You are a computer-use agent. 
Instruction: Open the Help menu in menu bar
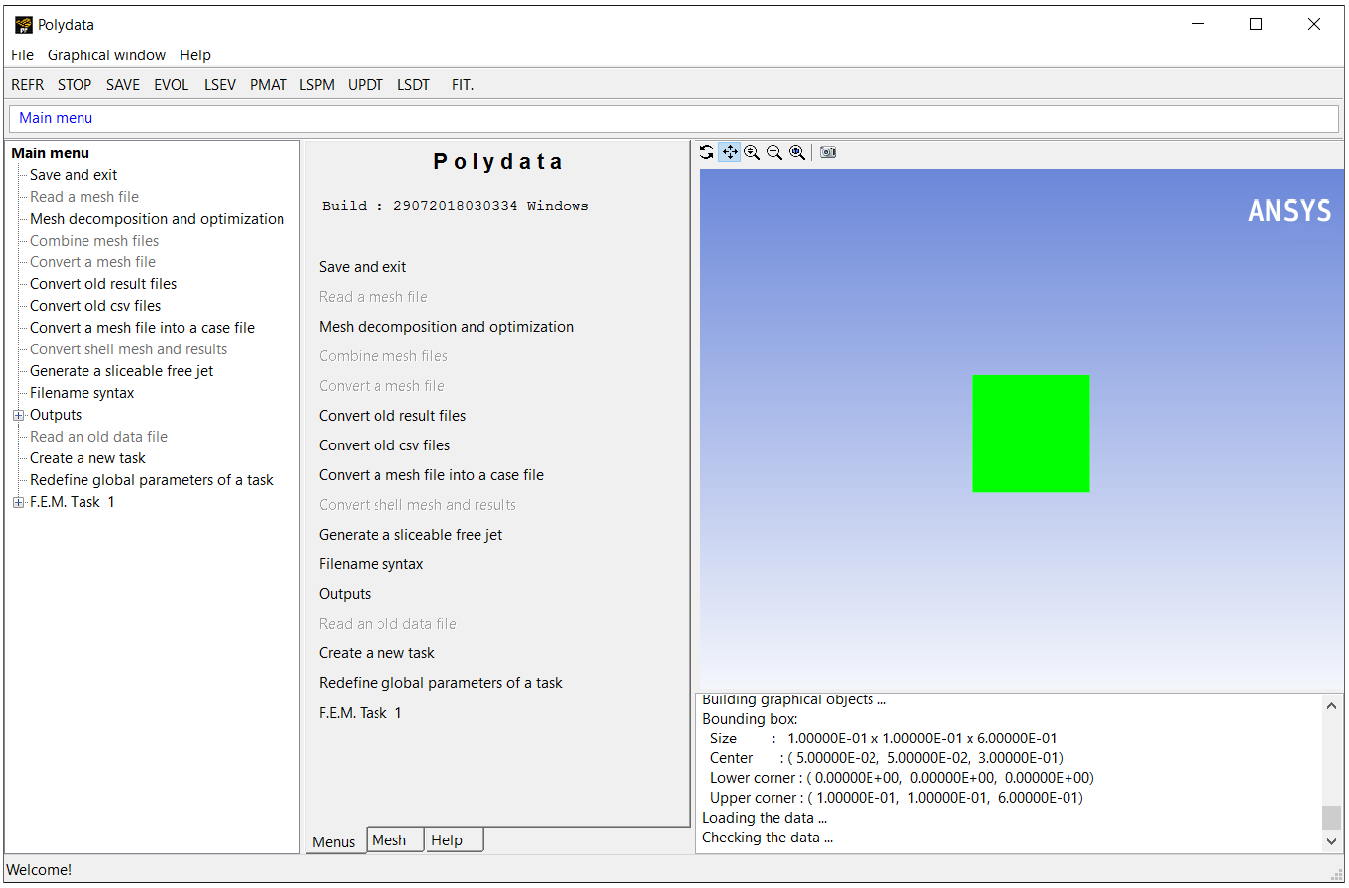pyautogui.click(x=195, y=55)
